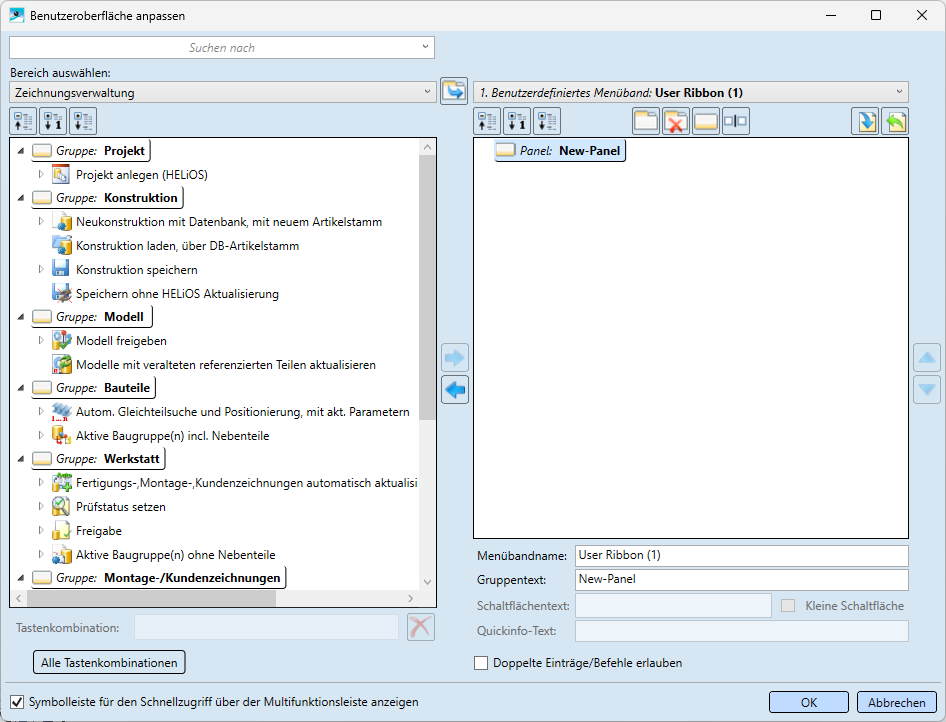Move entry down arrow button
The image size is (946, 722).
tap(927, 390)
